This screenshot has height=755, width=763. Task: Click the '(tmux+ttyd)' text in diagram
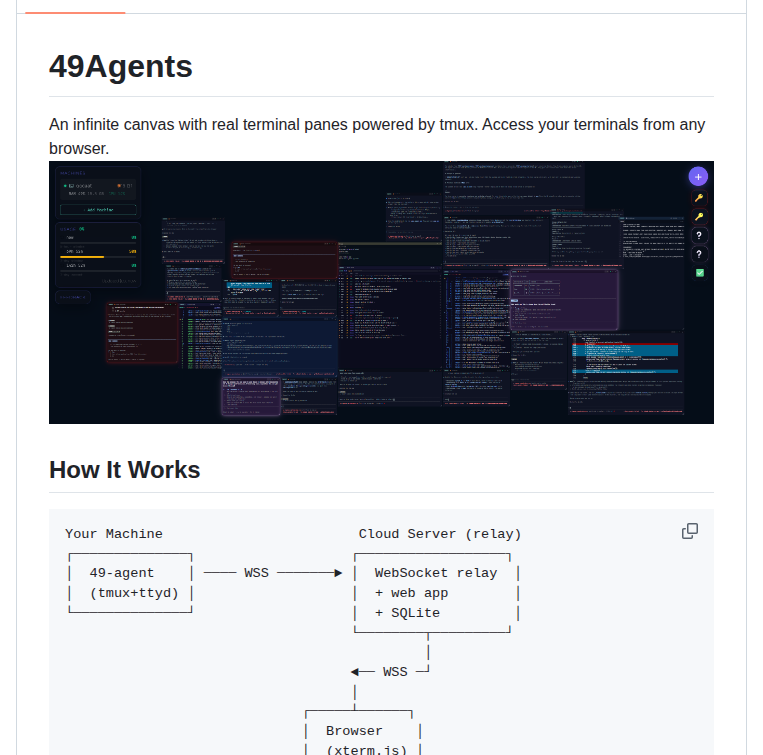click(x=134, y=593)
